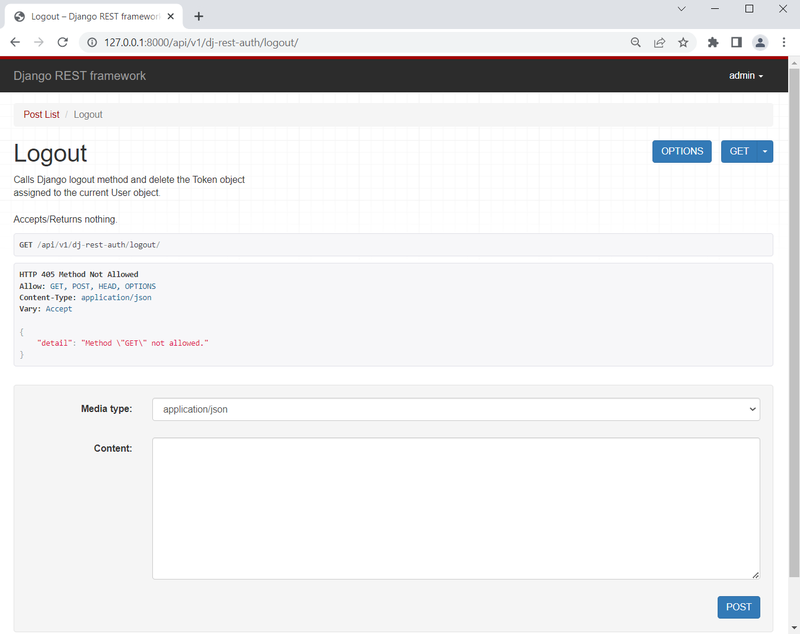Click the page vertical scrollbar
Viewport: 800px width, 634px height.
coord(794,322)
